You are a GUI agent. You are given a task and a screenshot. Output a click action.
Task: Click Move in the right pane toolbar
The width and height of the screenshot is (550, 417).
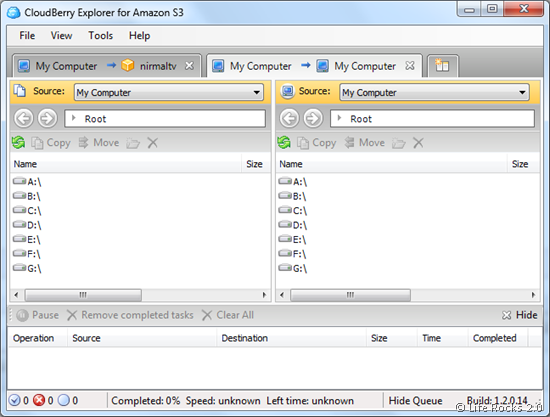(364, 143)
